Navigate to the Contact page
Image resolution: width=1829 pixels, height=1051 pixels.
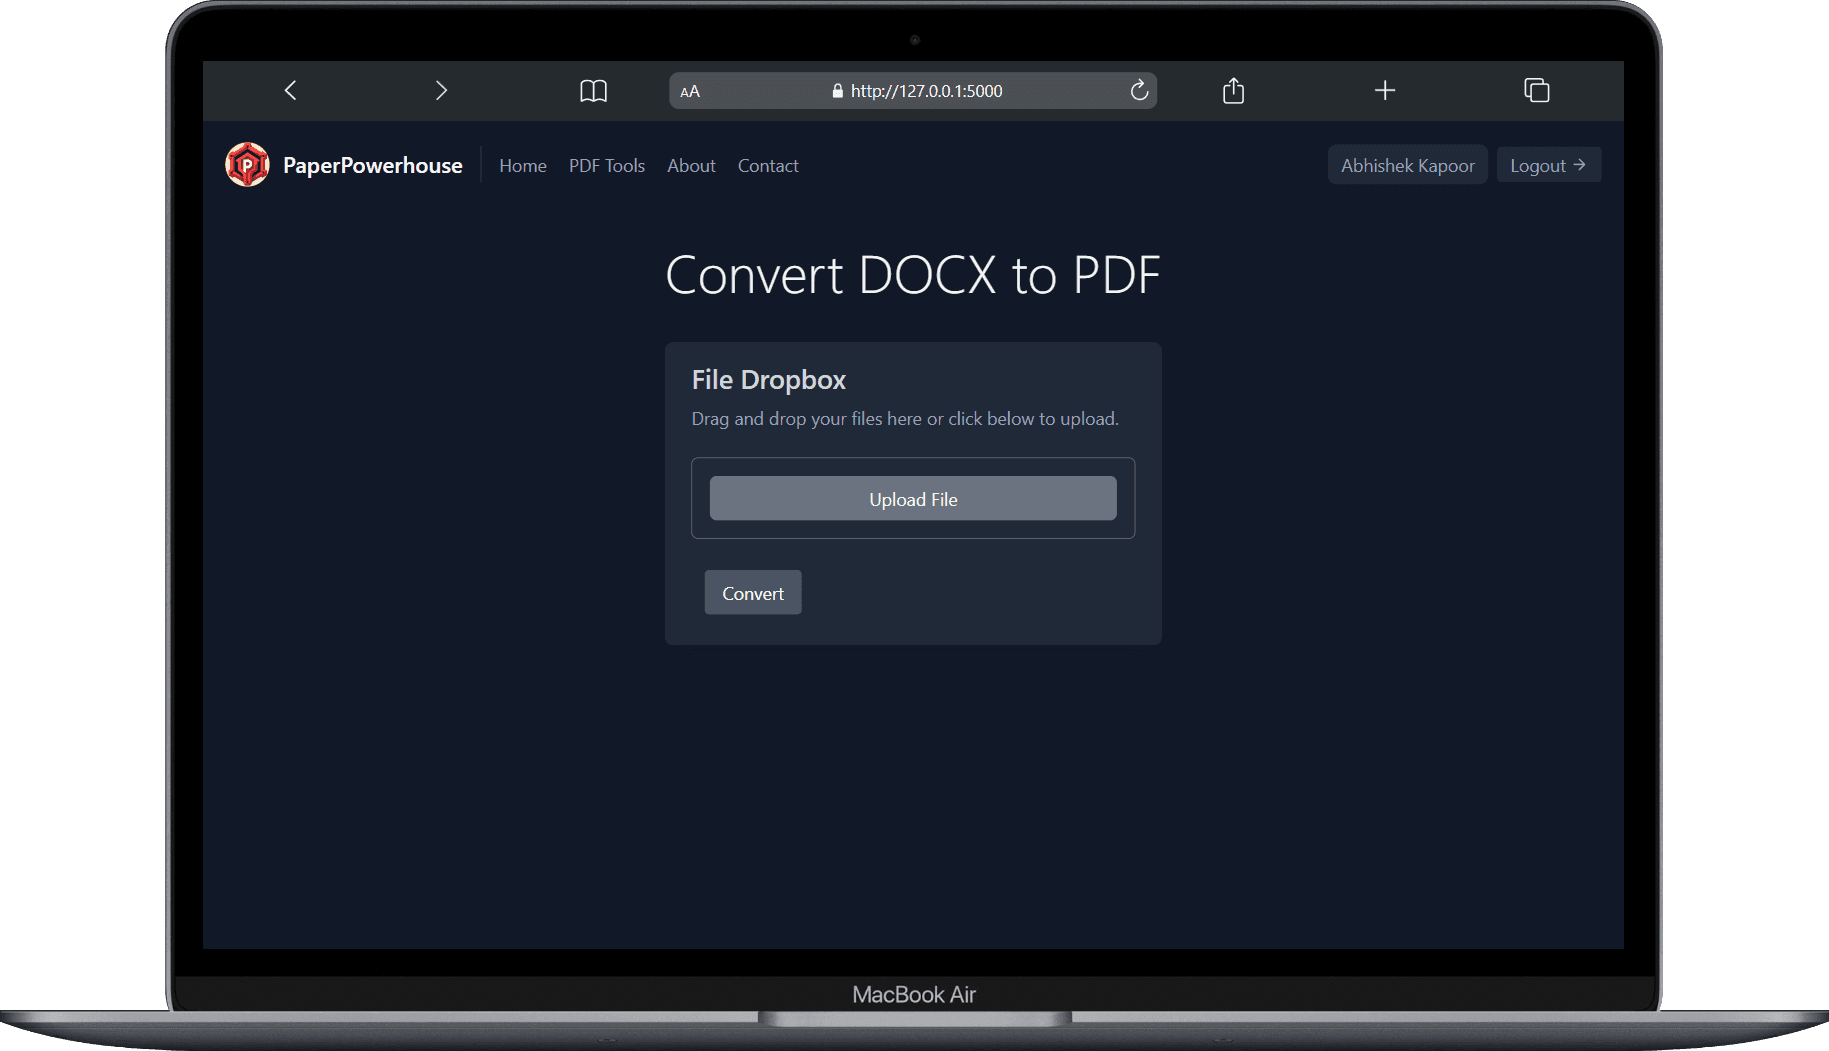tap(767, 166)
